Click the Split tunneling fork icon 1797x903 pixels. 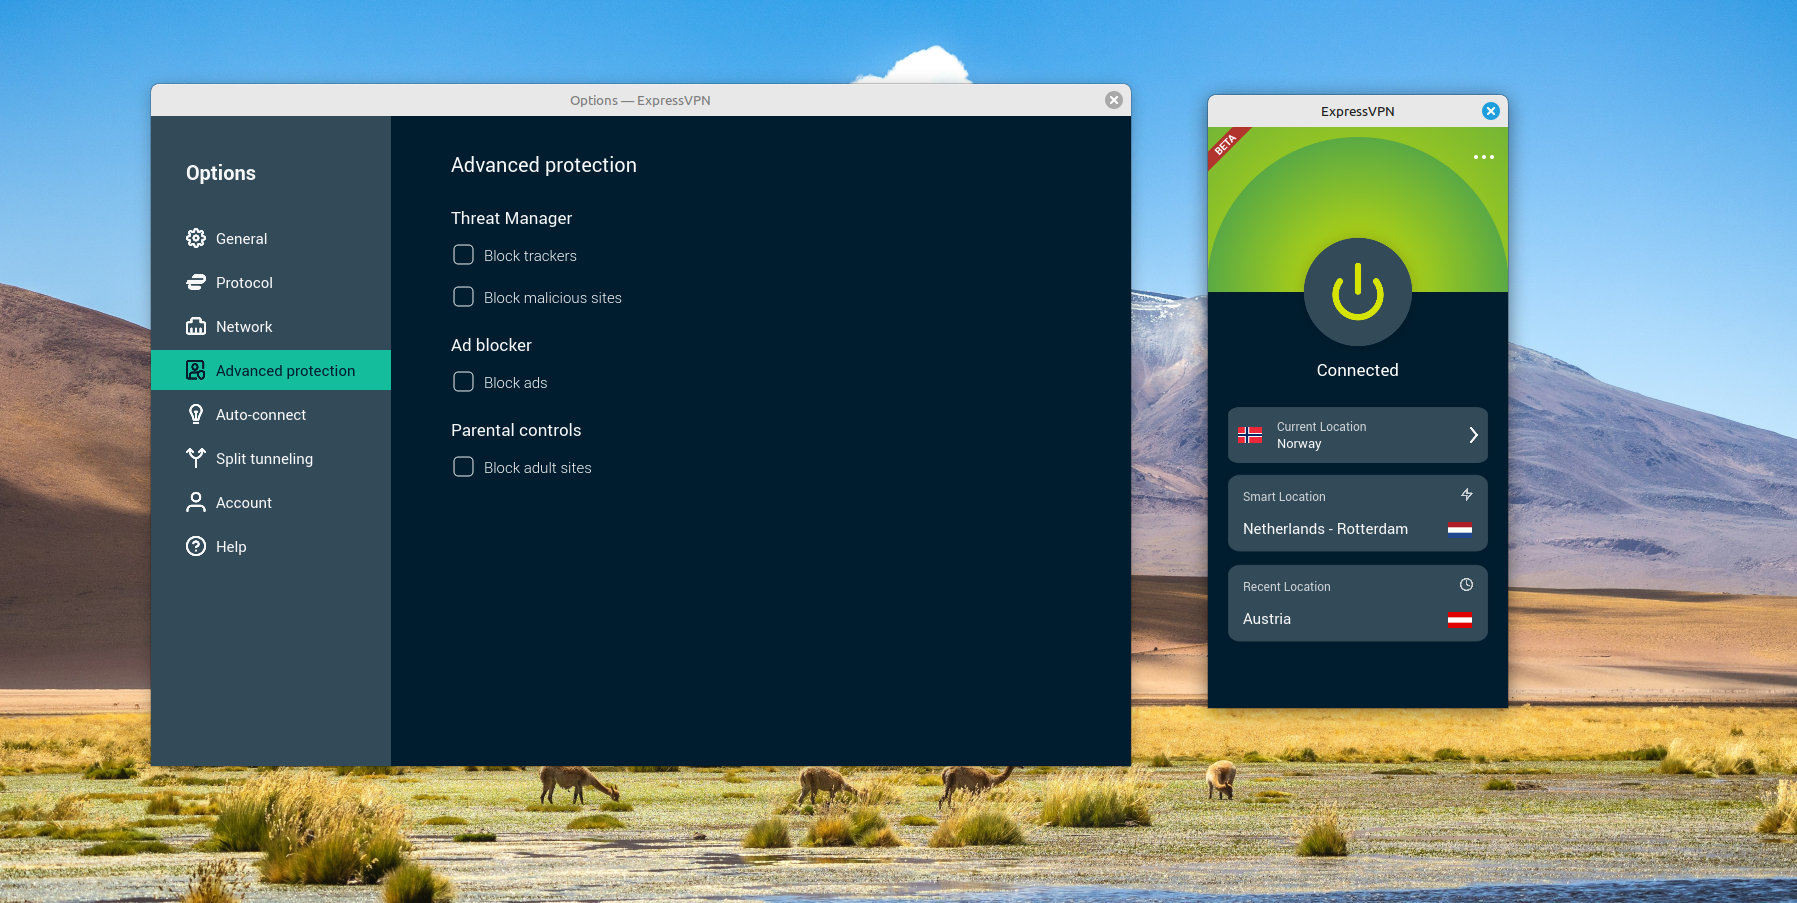tap(196, 458)
